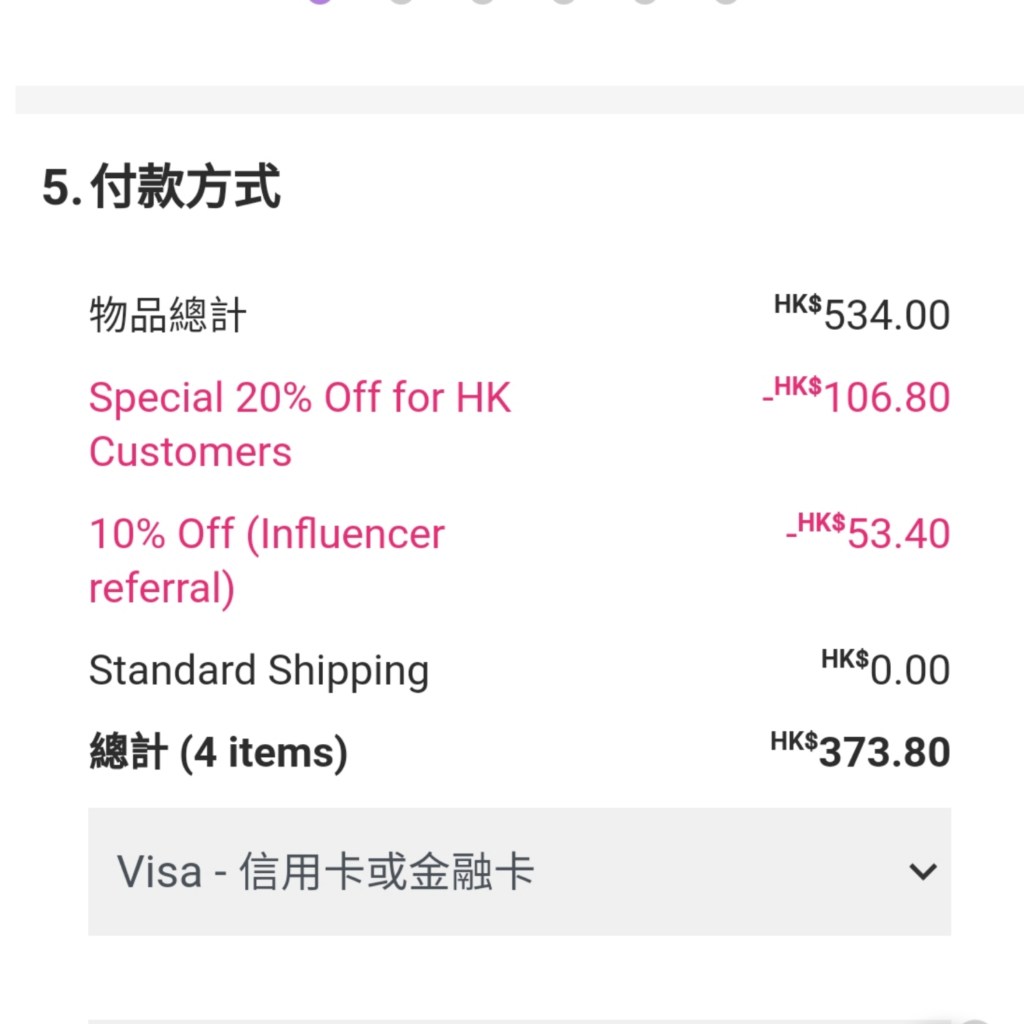Go to the third carousel dot
The image size is (1024, 1024).
[482, 2]
